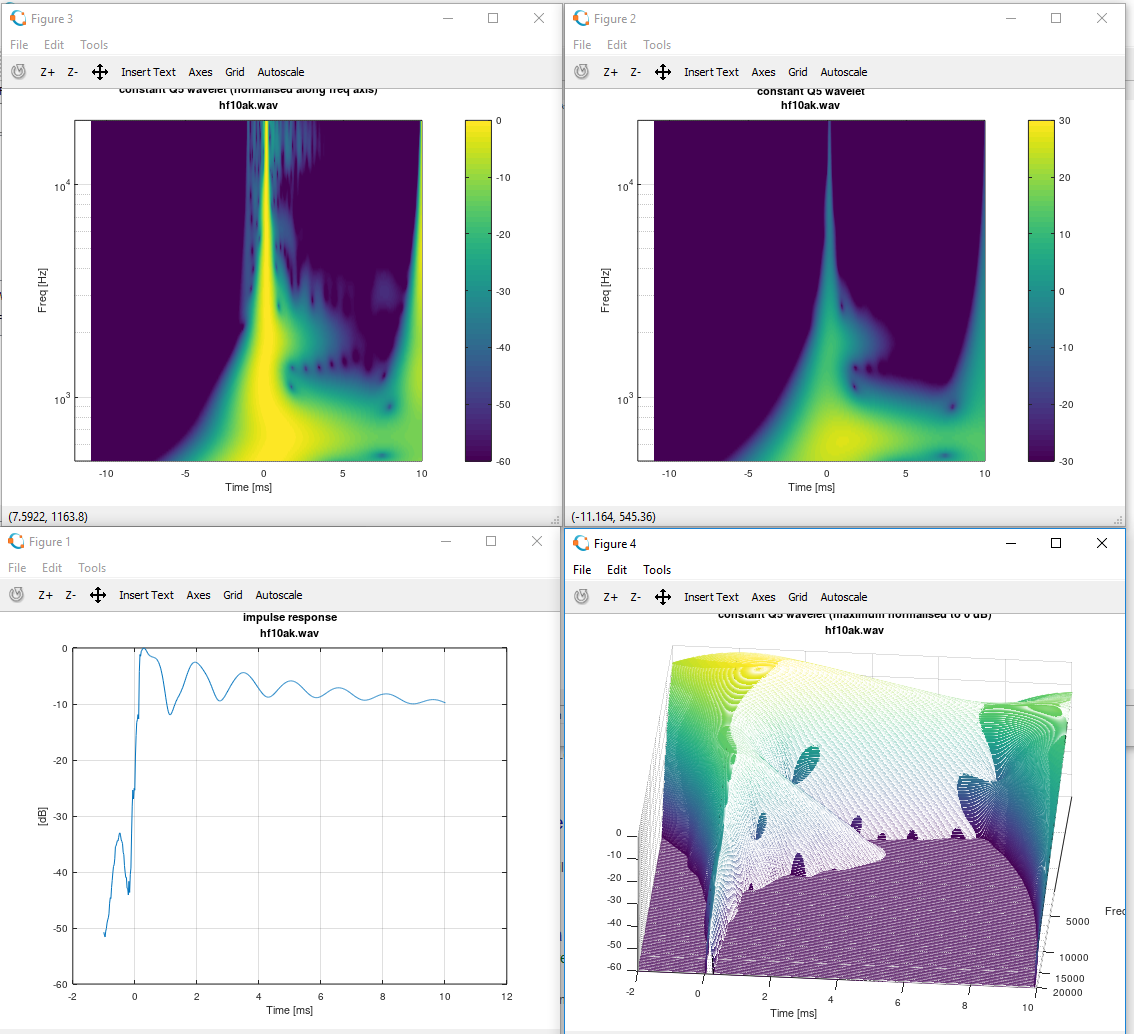Click Z- zoom out button in Figure 3
The height and width of the screenshot is (1034, 1134).
(72, 72)
